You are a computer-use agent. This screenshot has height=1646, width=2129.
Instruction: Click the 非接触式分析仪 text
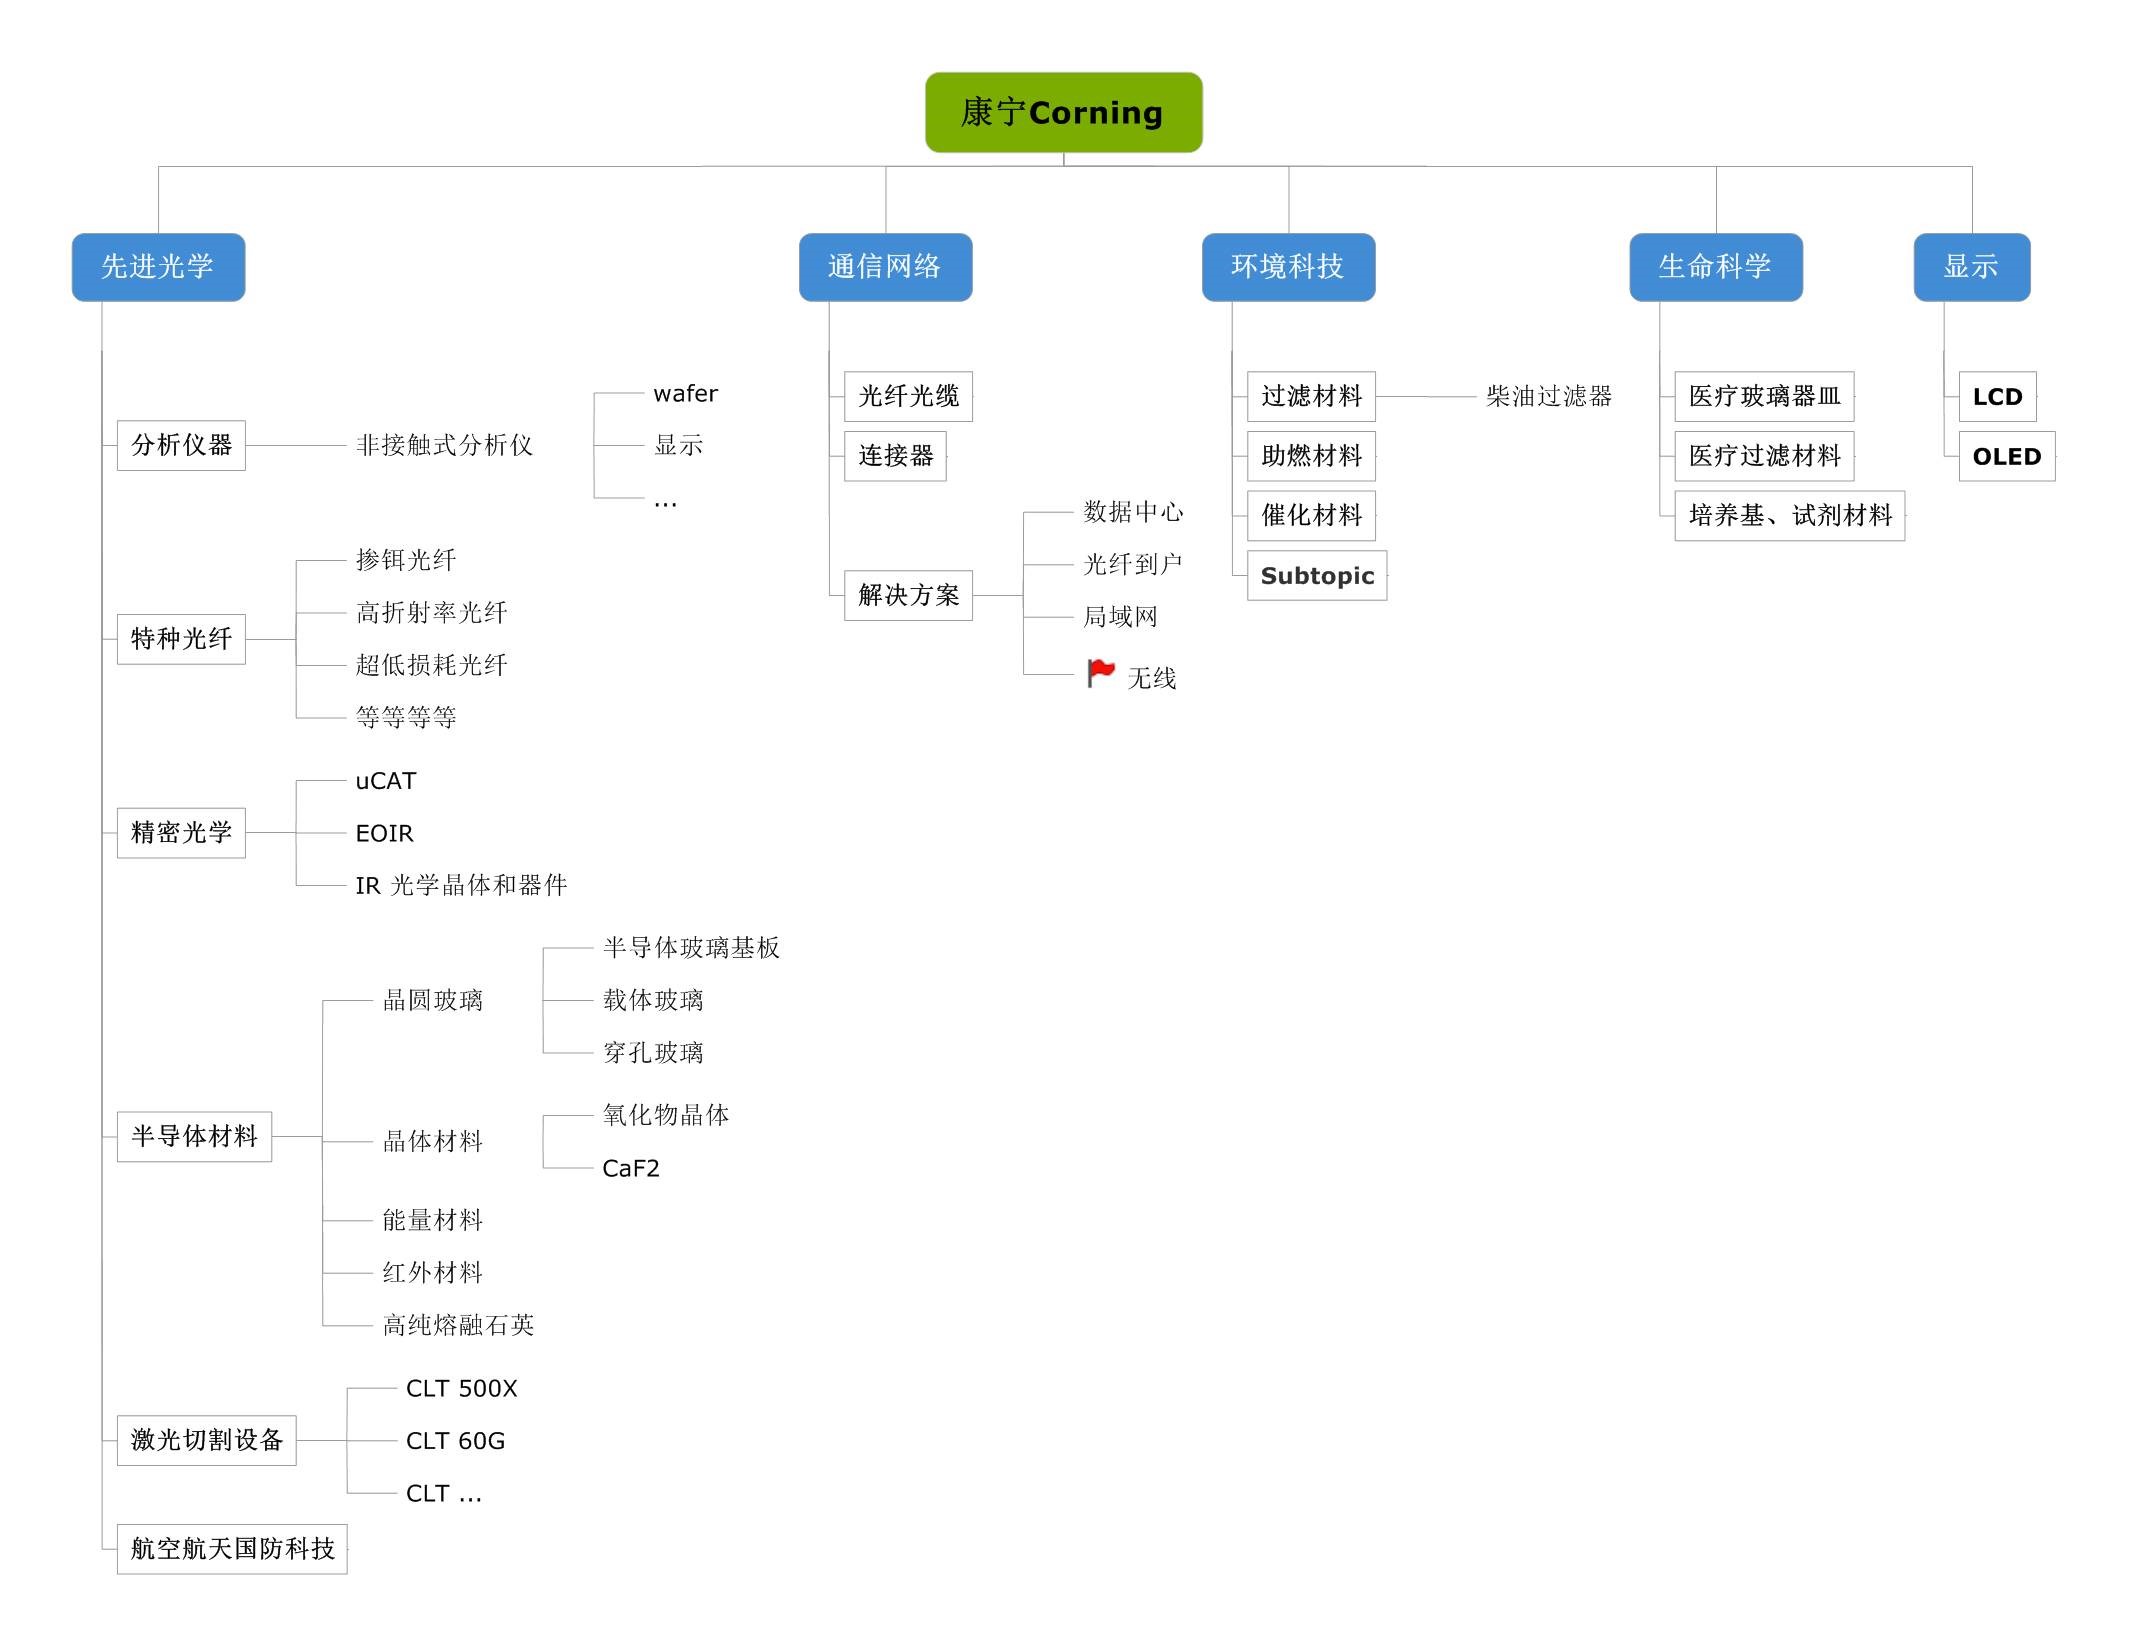click(x=444, y=445)
